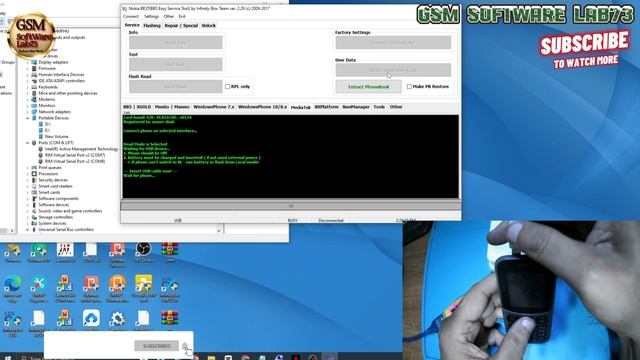
Task: Expand the Modems node
Action: coord(28,100)
